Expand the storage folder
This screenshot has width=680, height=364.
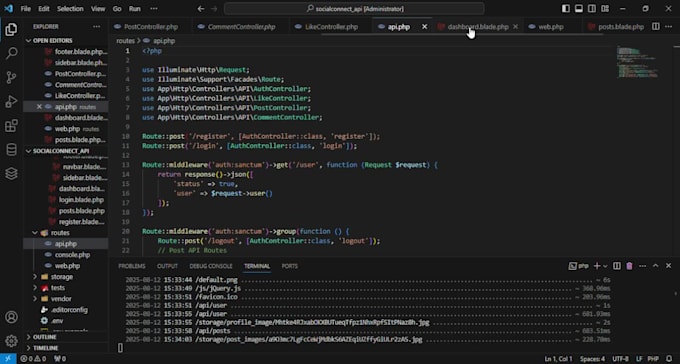point(35,277)
